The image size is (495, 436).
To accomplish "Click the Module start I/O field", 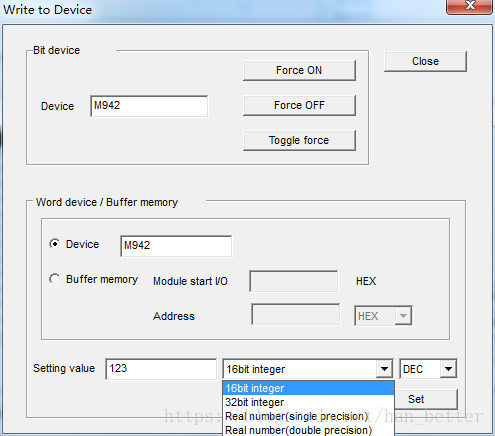I will click(294, 281).
